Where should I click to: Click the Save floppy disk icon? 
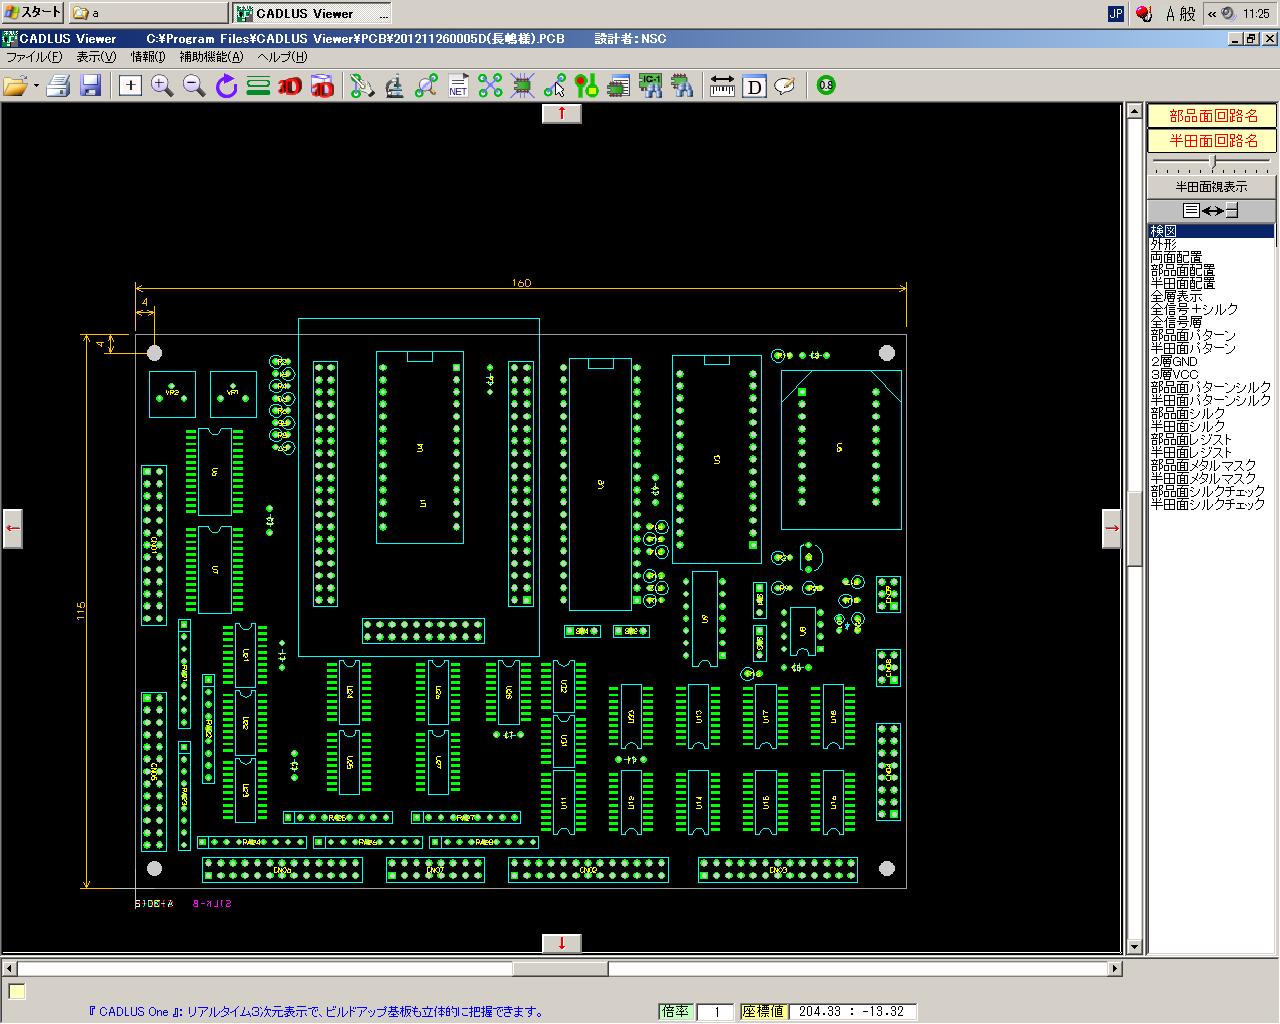[91, 86]
